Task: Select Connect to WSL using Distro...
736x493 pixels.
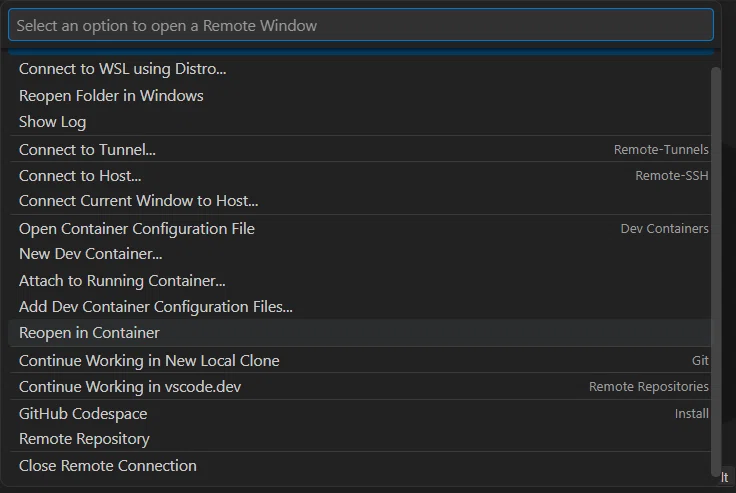Action: tap(360, 69)
